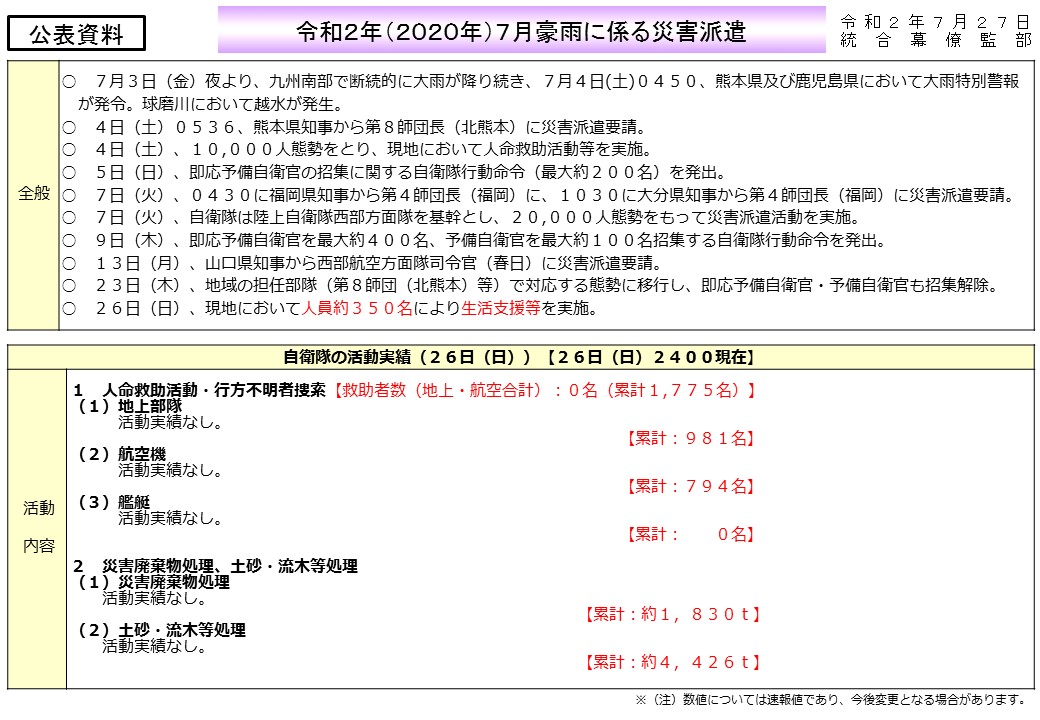Click heading 1 人命救助活動・行方不明者捜索
This screenshot has width=1040, height=720.
tap(200, 390)
